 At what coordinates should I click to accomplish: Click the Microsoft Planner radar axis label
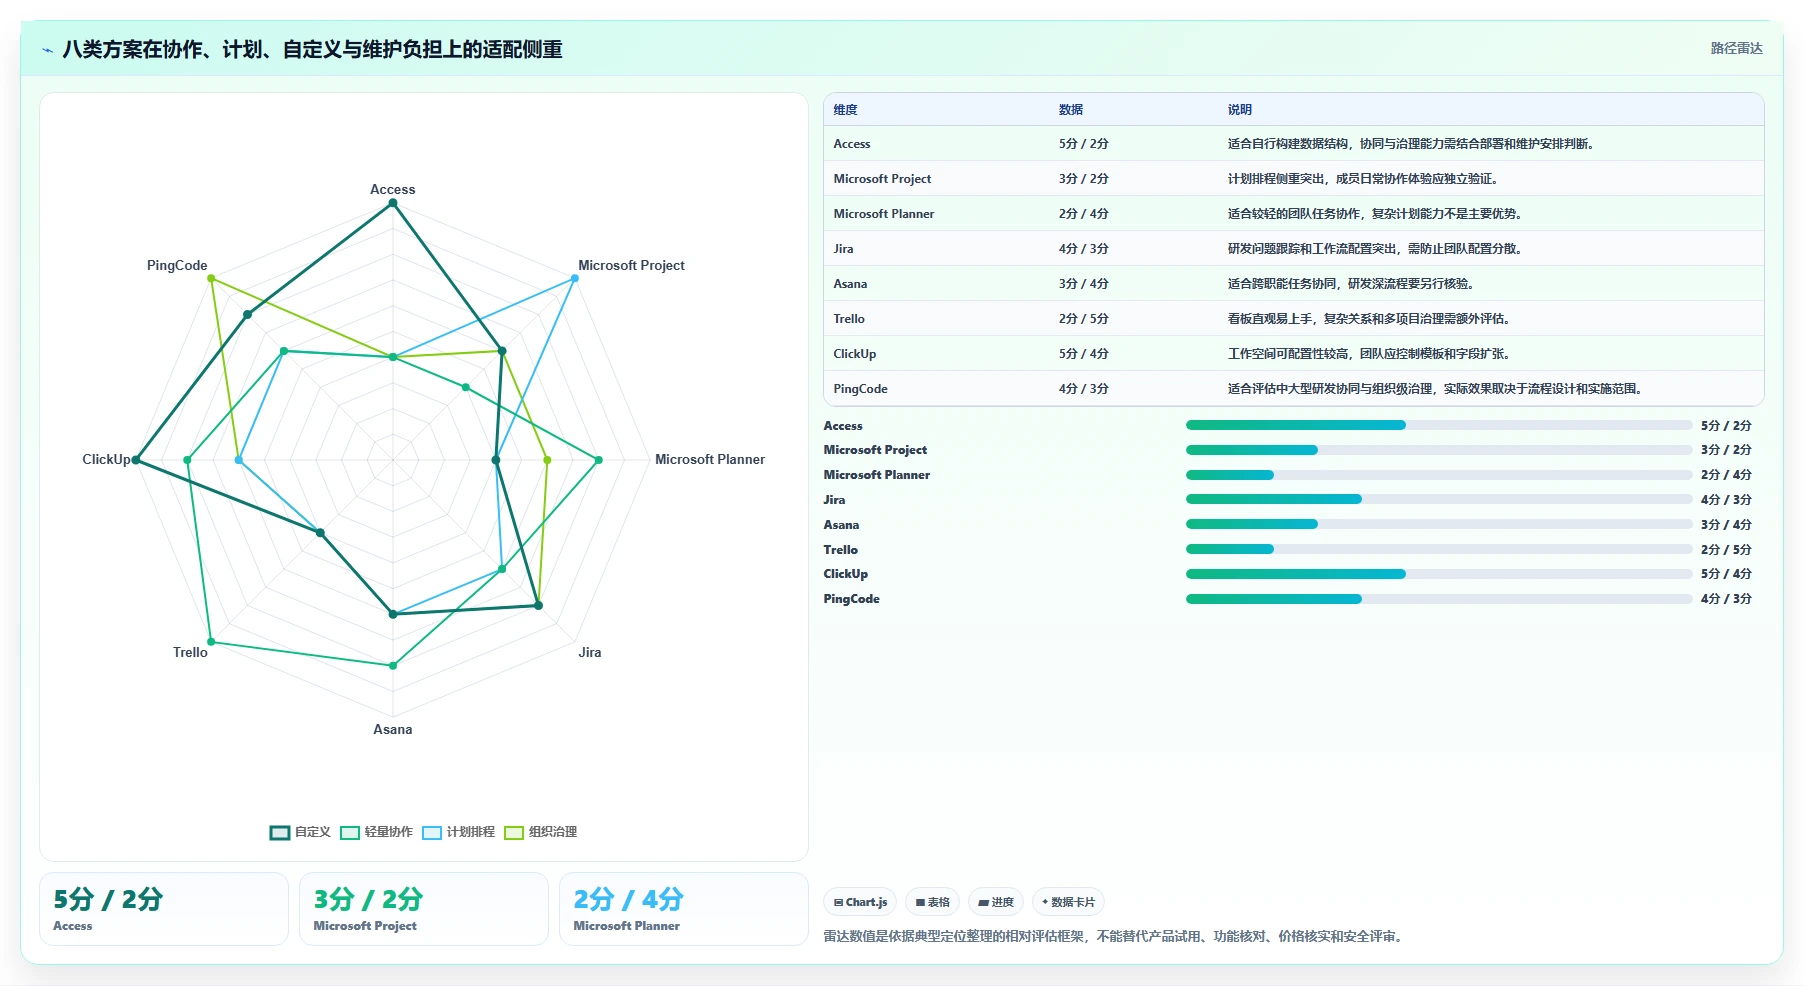click(x=710, y=460)
